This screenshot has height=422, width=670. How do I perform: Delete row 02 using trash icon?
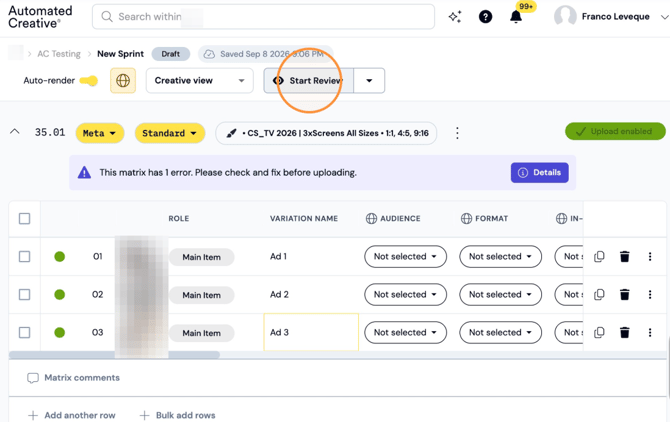pos(624,294)
